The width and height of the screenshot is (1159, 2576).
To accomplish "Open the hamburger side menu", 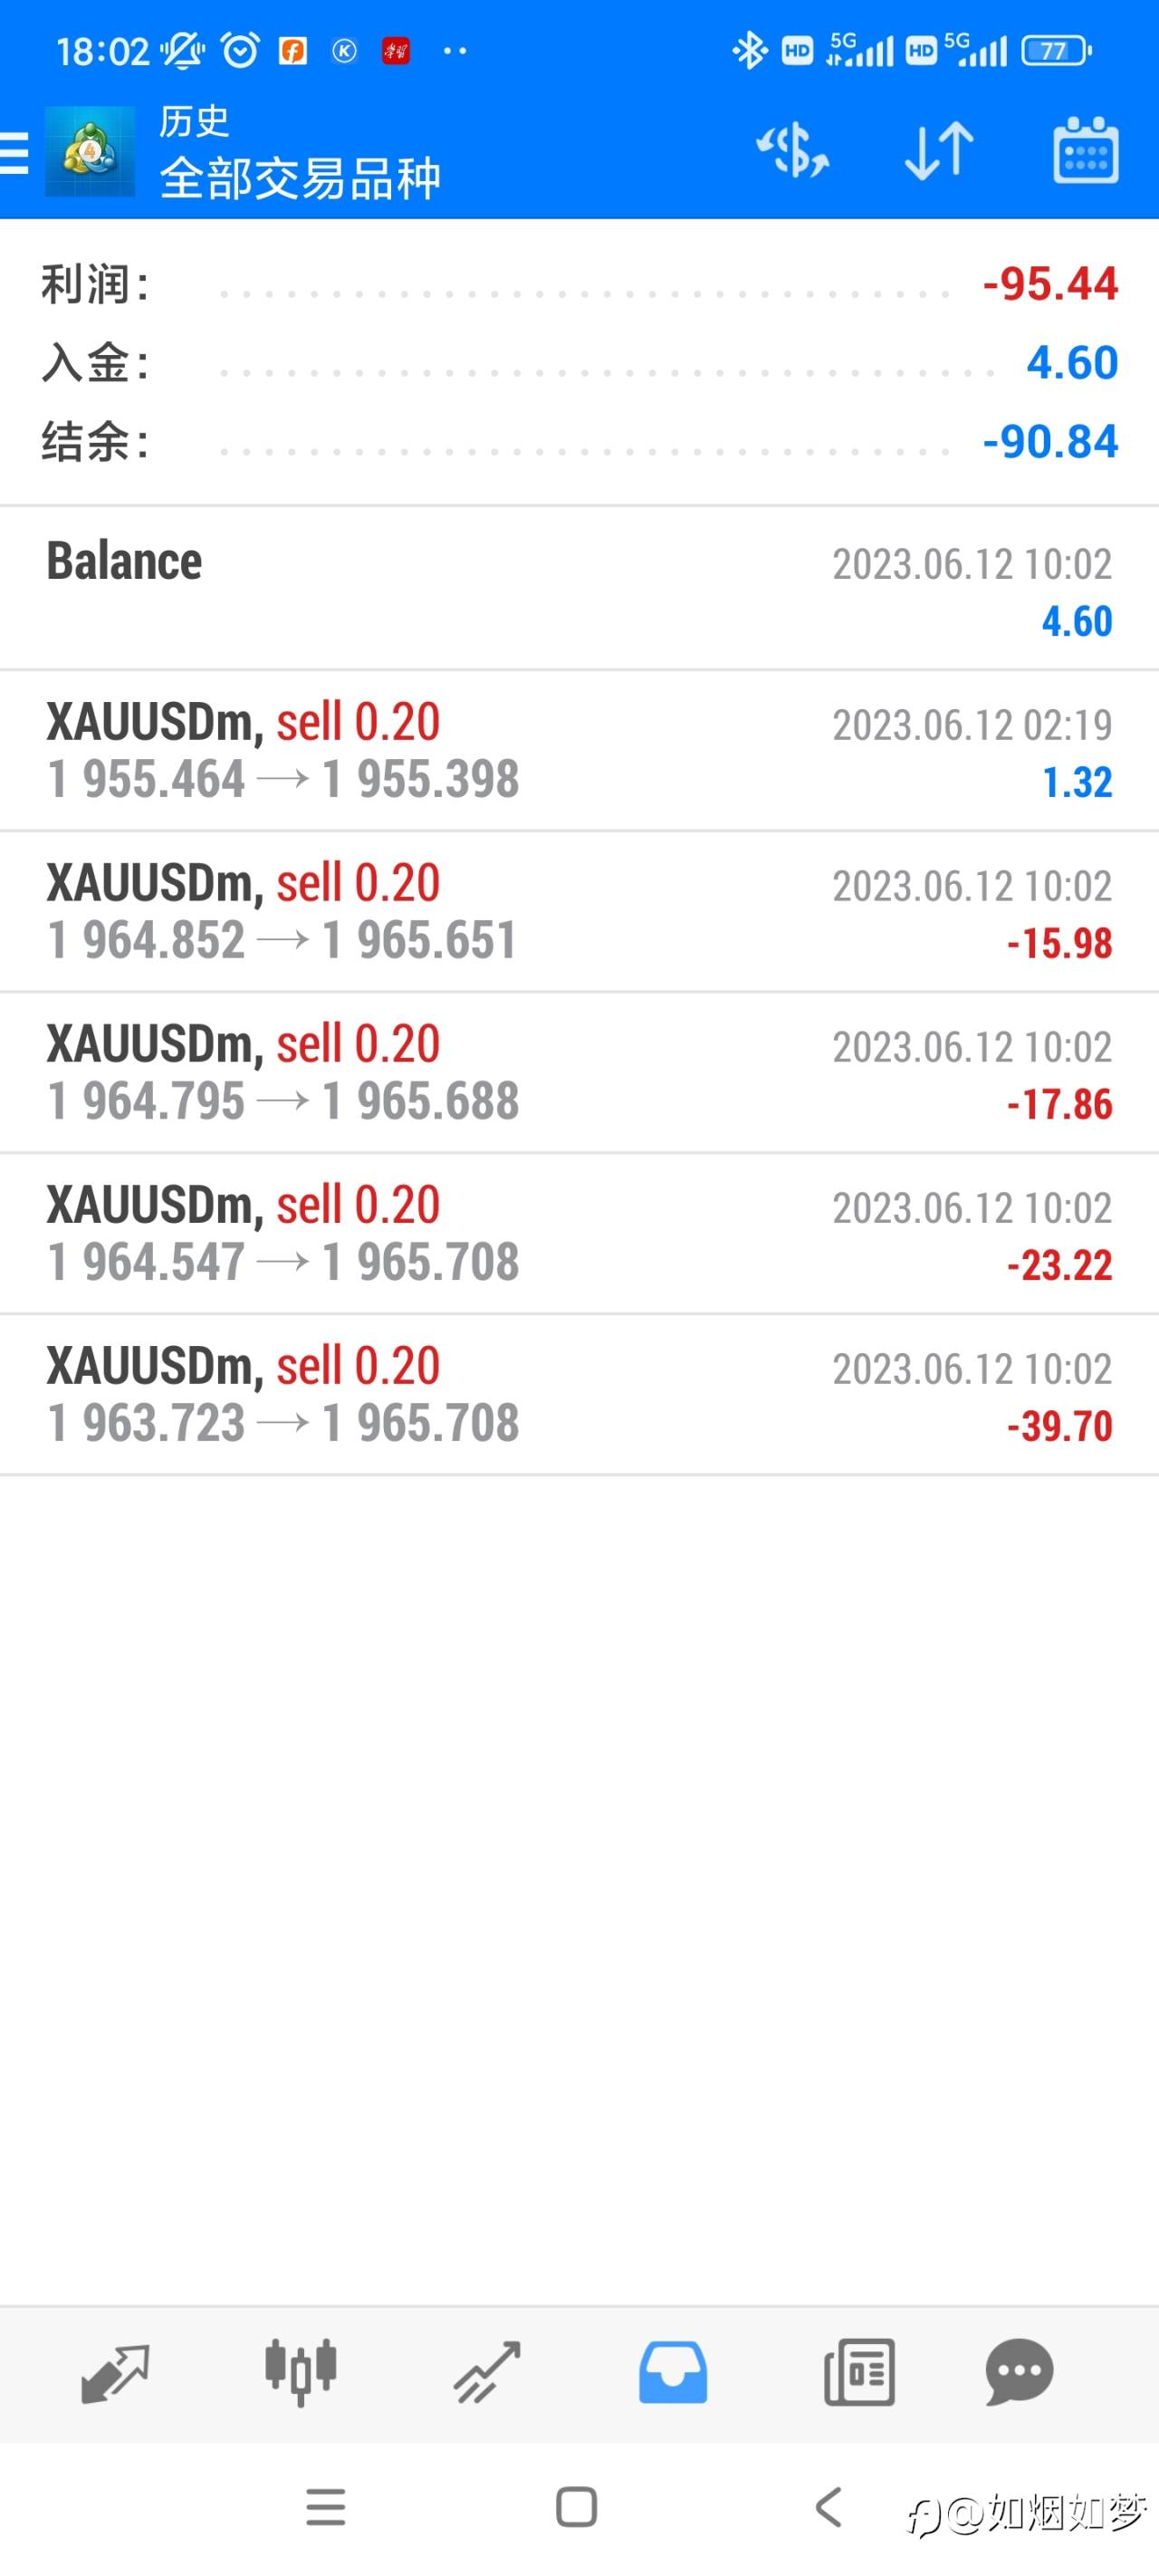I will pos(14,152).
